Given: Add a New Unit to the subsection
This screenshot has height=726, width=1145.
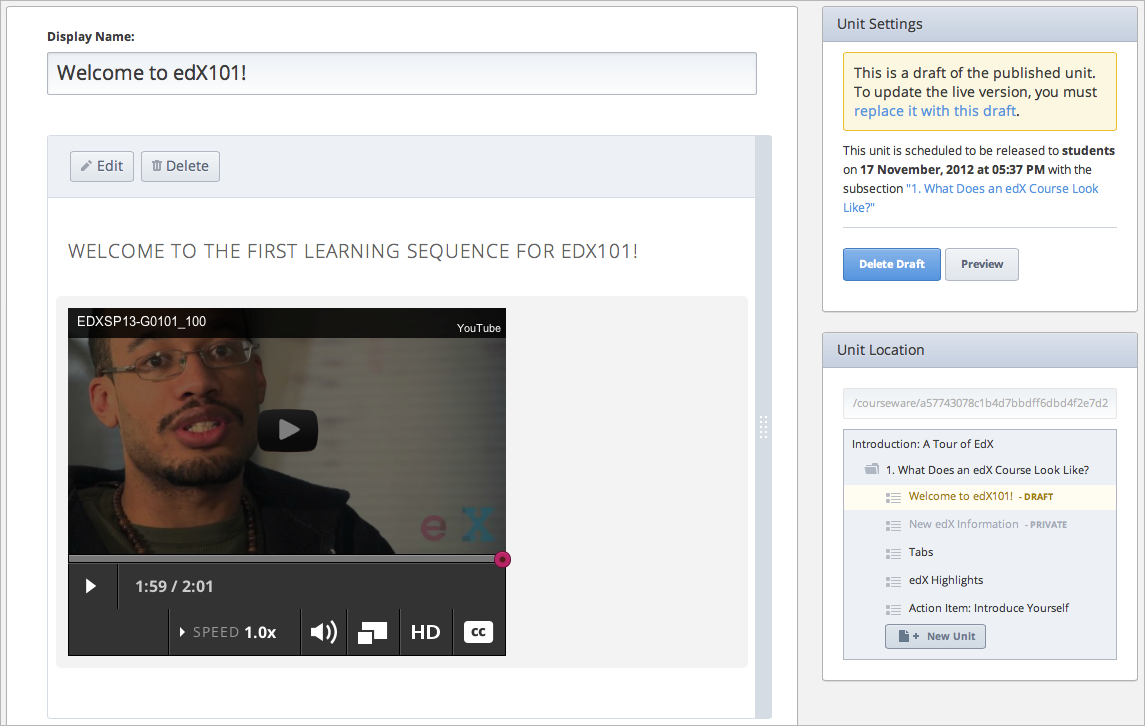Looking at the screenshot, I should (935, 636).
